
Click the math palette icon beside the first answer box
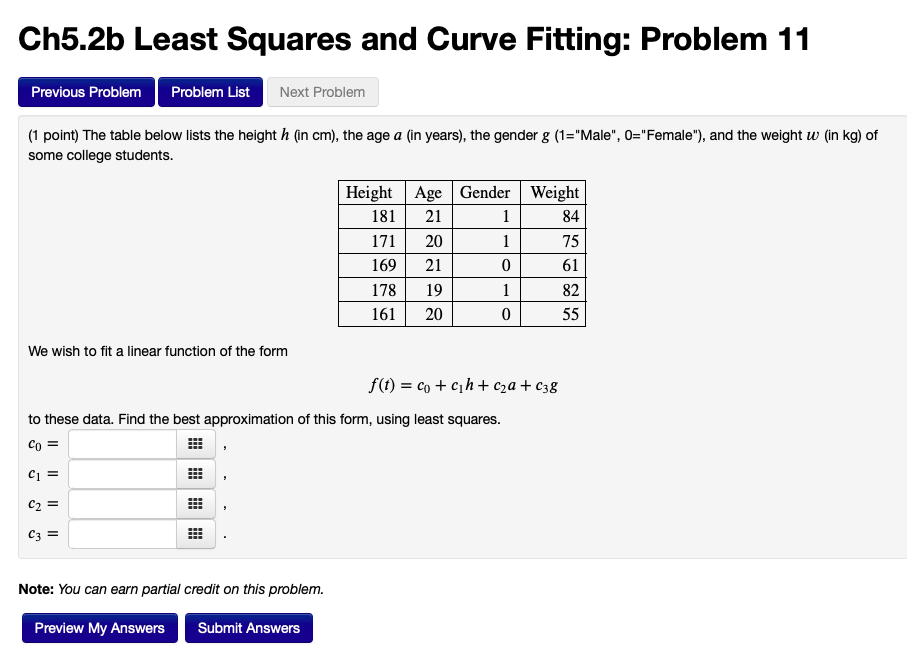coord(196,443)
